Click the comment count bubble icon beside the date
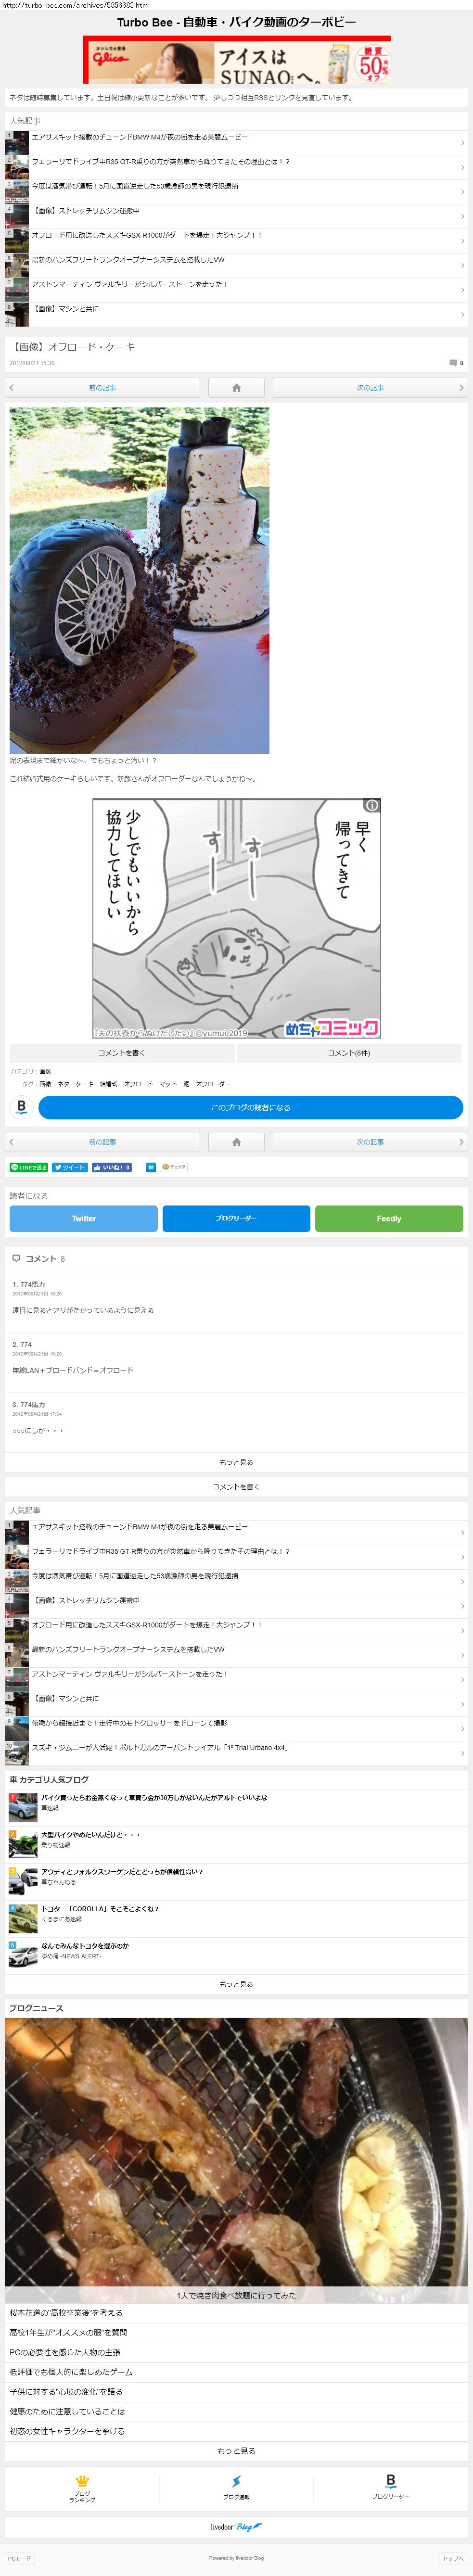Screen dimensions: 473x2576 (x=453, y=363)
